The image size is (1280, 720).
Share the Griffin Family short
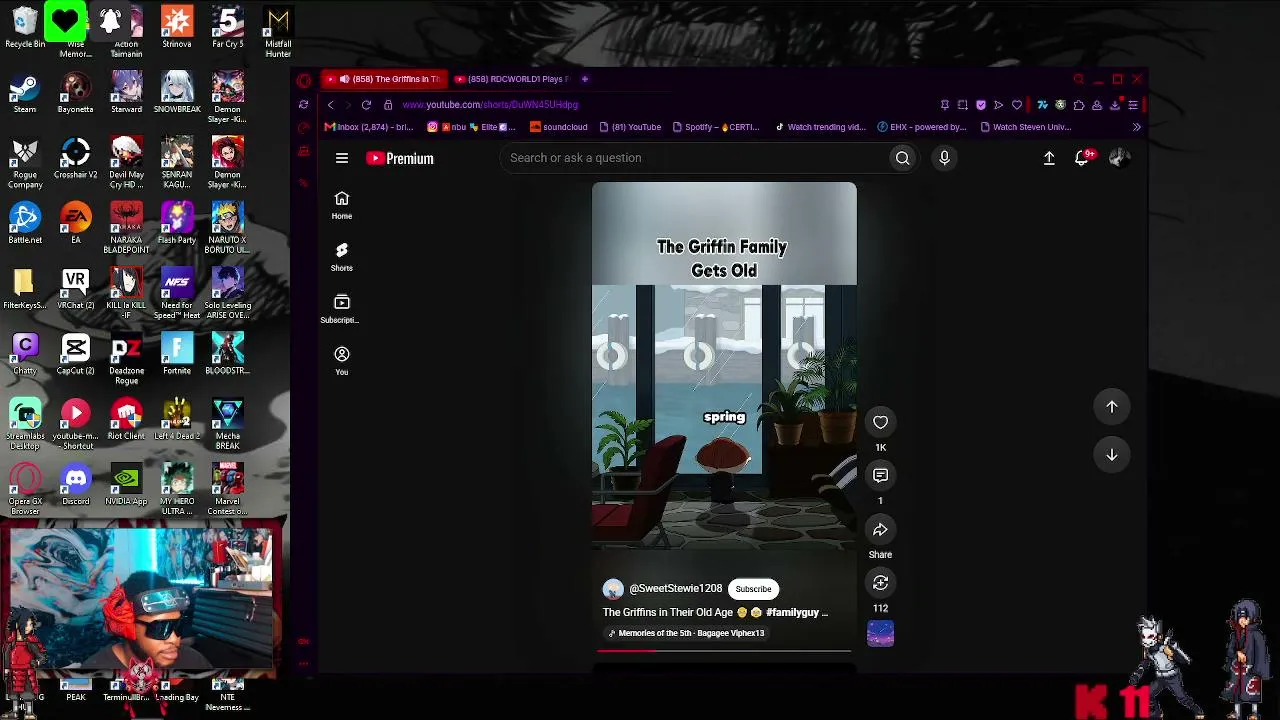point(880,530)
